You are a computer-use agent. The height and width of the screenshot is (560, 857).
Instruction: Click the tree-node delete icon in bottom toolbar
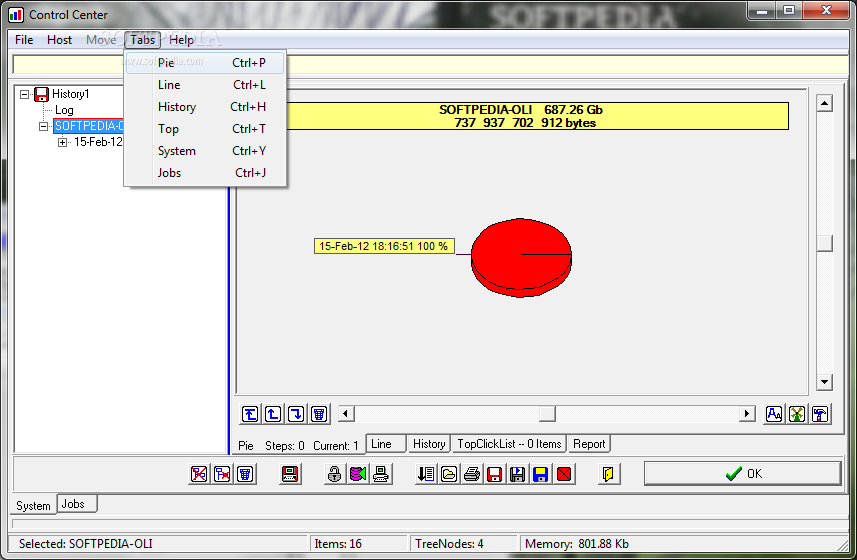tap(222, 474)
